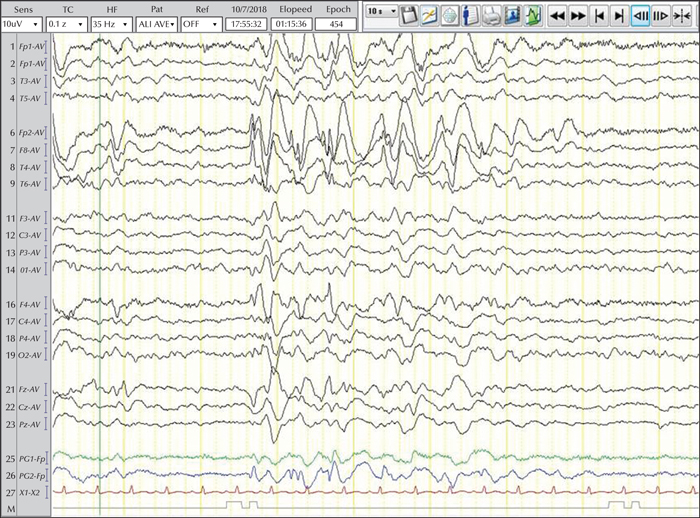Viewport: 700px width, 518px height.
Task: Select channel 11 F3-AV label
Action: click(x=30, y=218)
